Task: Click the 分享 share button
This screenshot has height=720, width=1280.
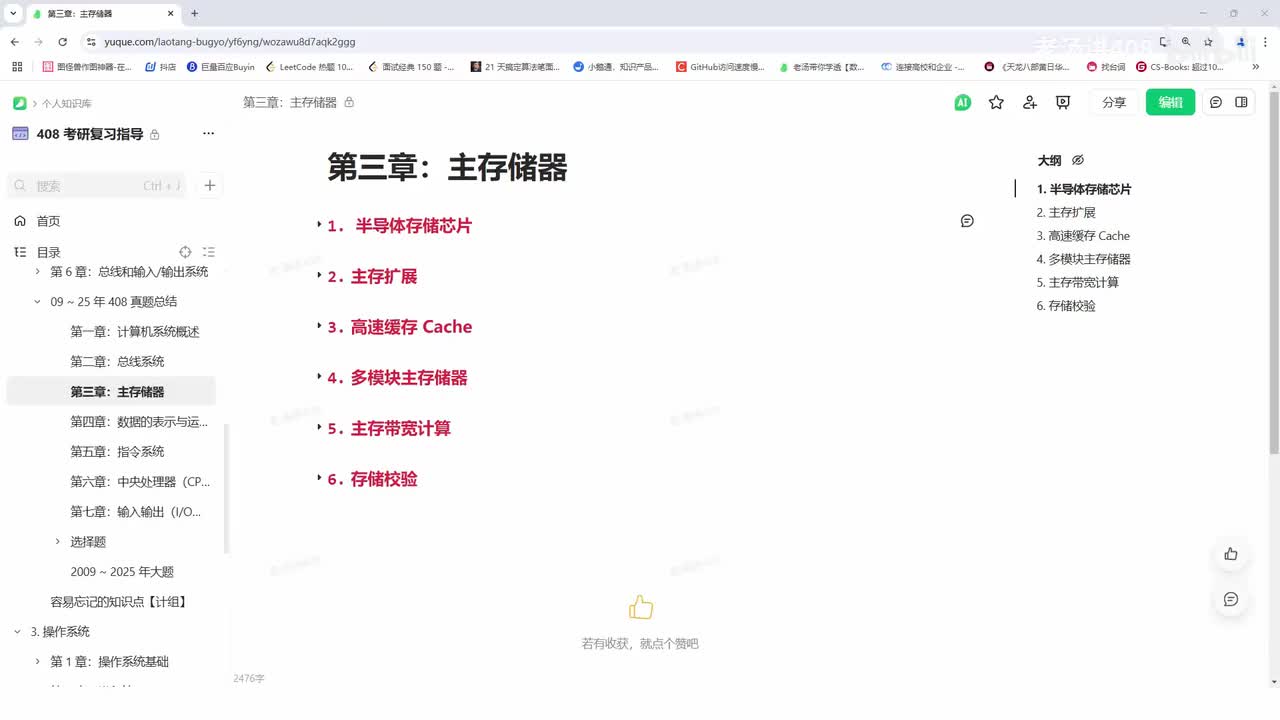Action: click(x=1114, y=102)
